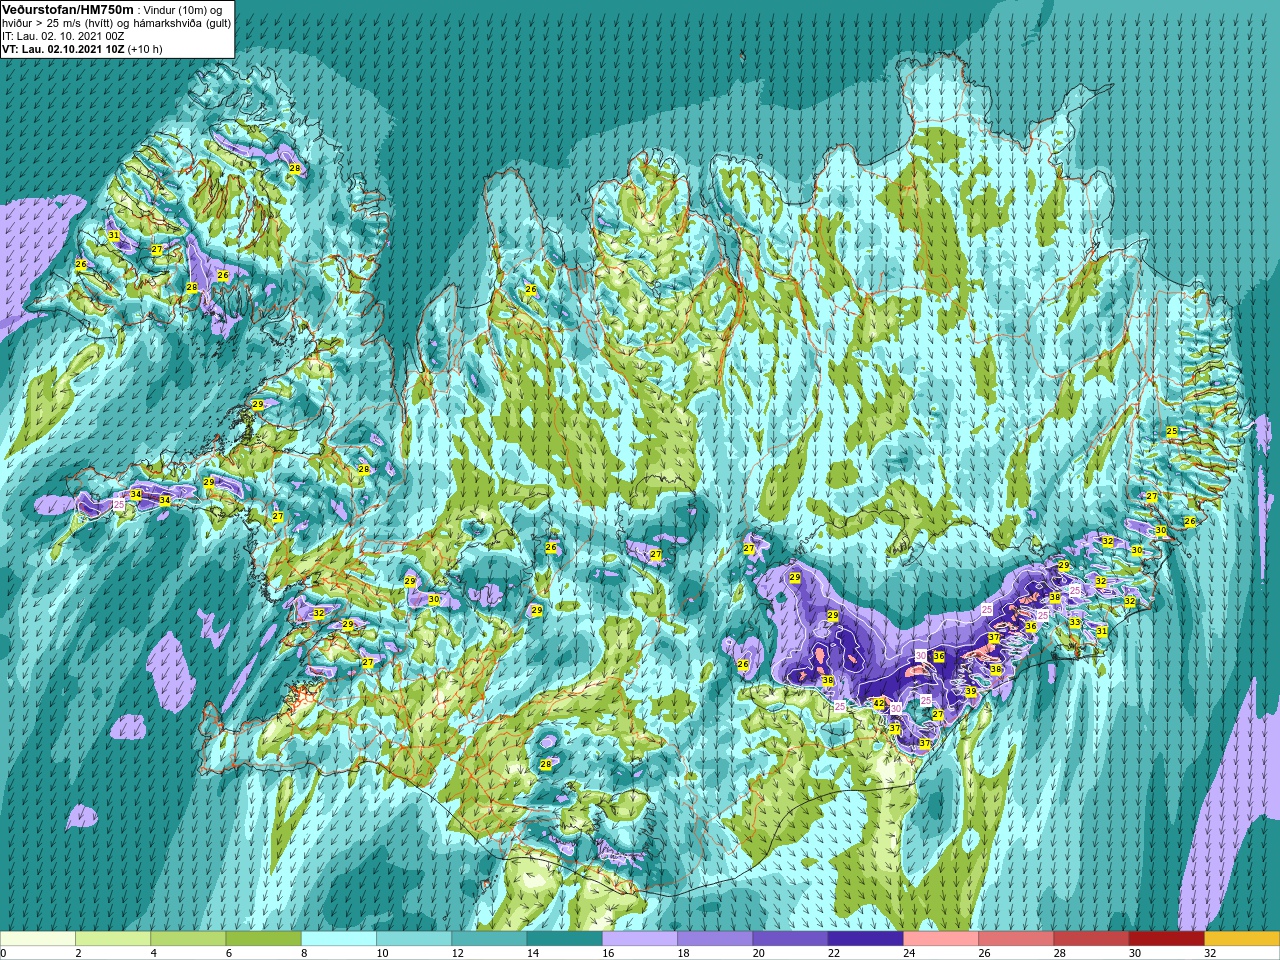Click the 12–14 m/s teal legend swatch
Viewport: 1280px width, 960px height.
tap(489, 939)
